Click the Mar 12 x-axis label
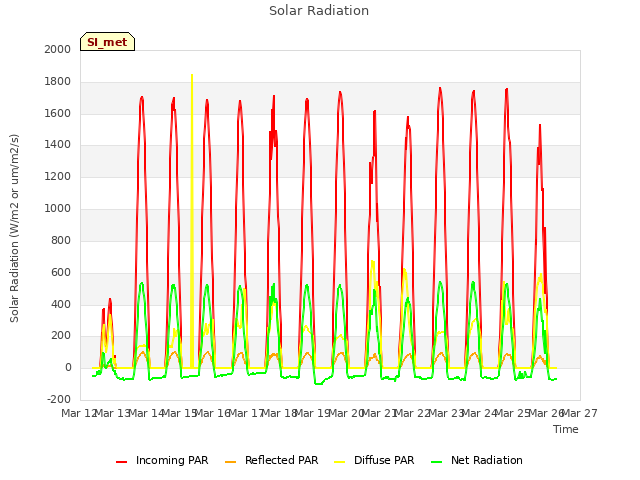This screenshot has height=480, width=640. click(79, 413)
